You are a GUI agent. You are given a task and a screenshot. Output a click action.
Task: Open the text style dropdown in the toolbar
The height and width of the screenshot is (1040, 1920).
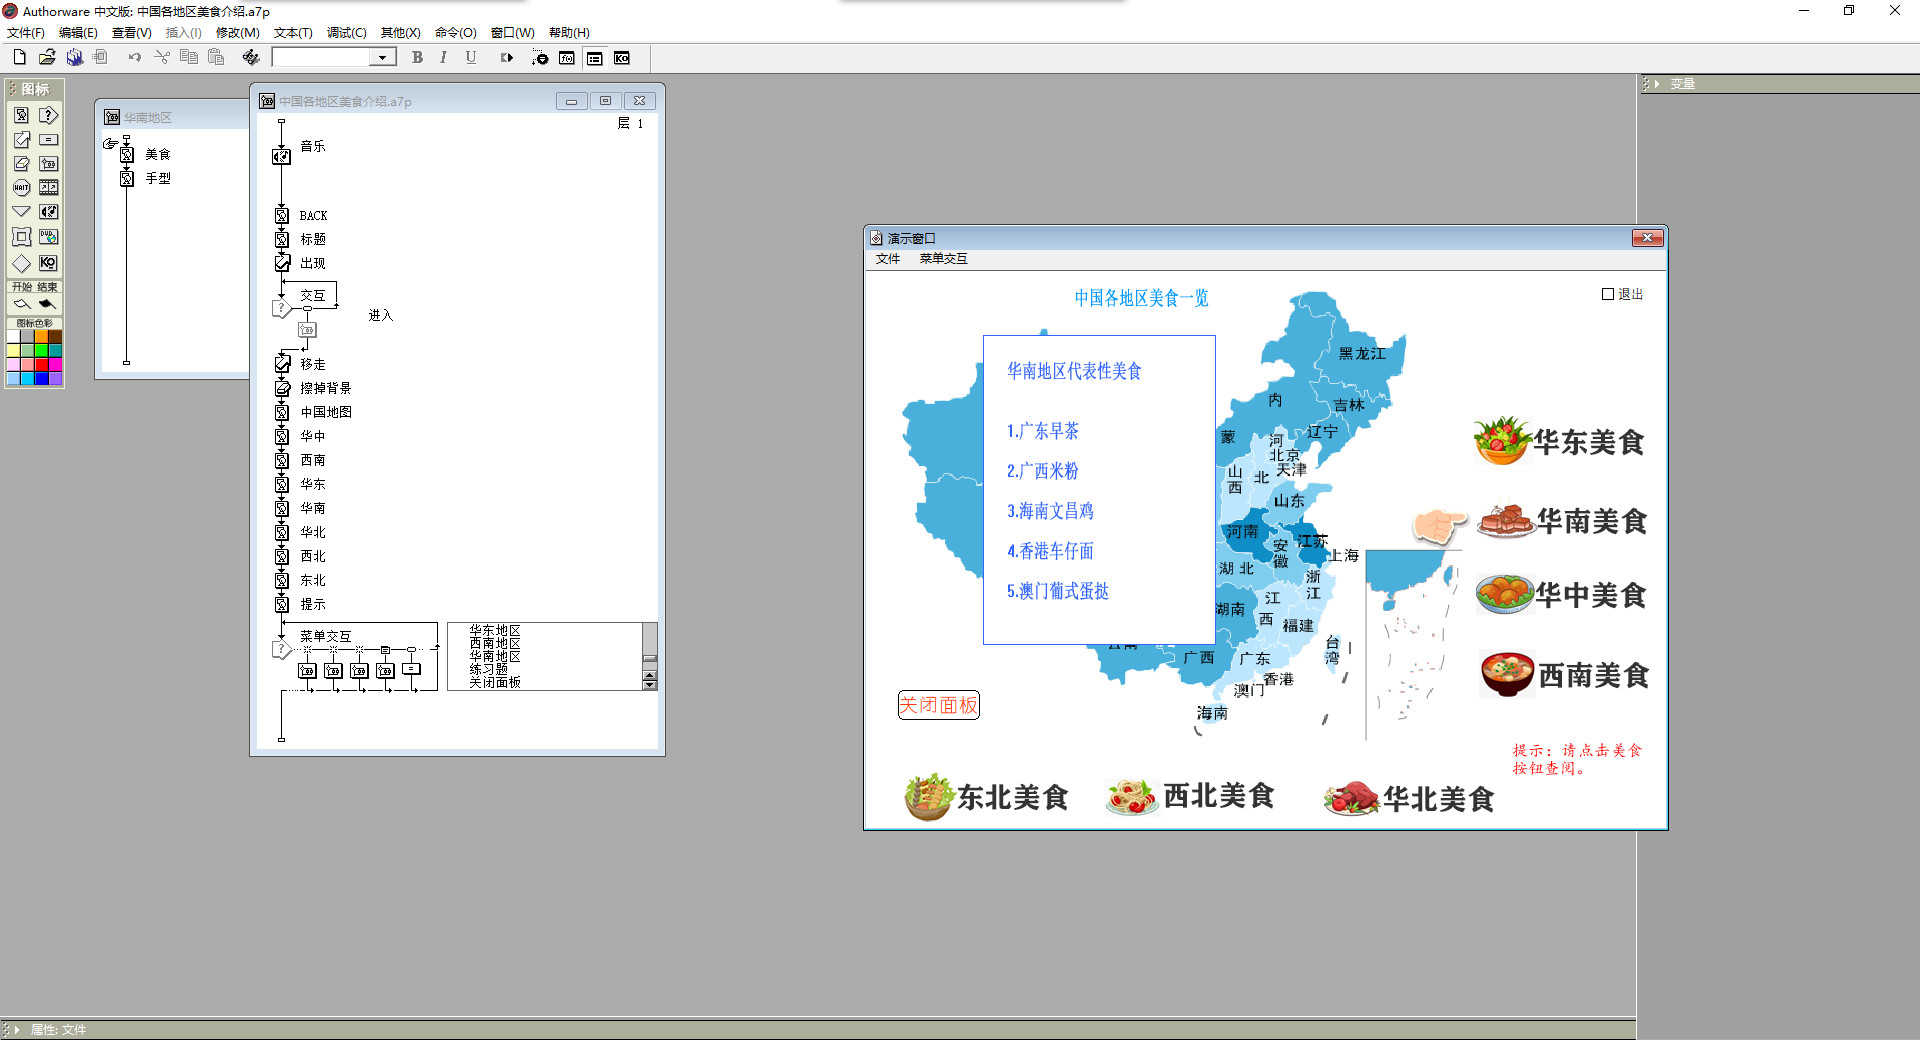click(382, 58)
